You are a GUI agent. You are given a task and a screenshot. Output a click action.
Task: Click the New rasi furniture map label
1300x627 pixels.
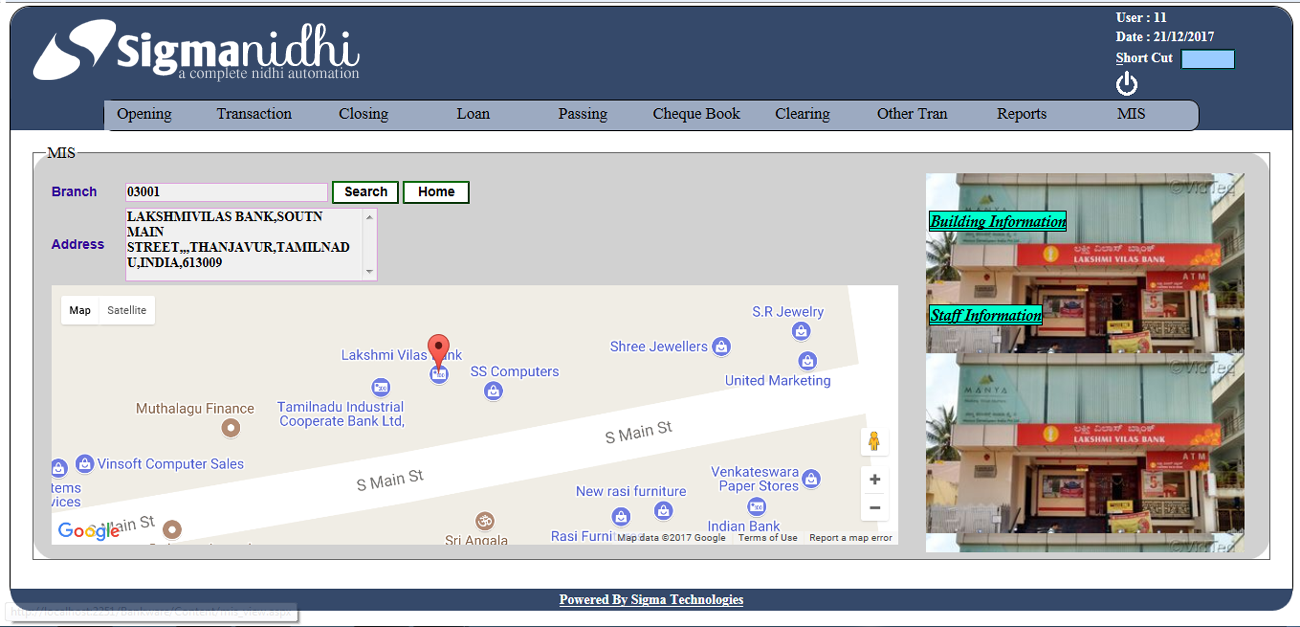click(x=631, y=491)
